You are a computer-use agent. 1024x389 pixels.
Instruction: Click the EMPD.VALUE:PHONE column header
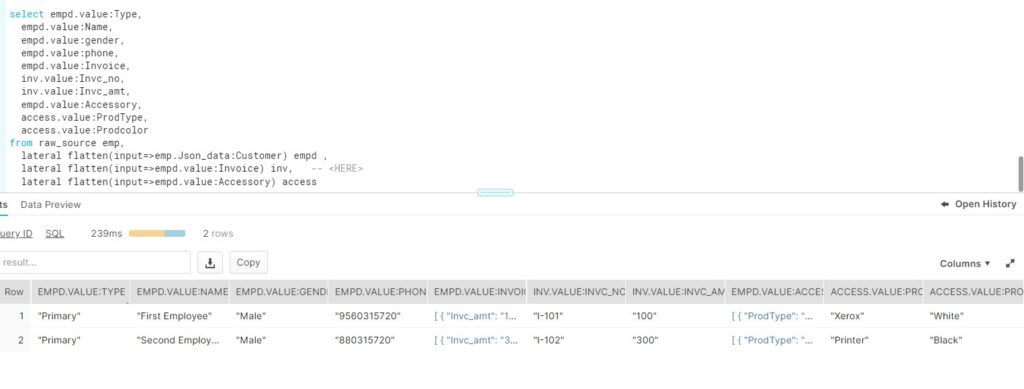coord(378,292)
